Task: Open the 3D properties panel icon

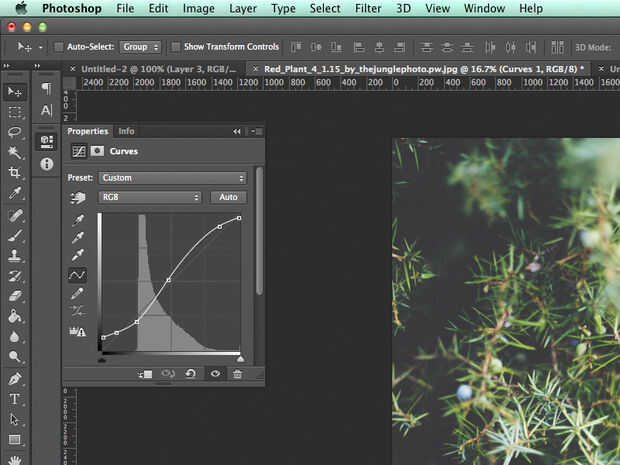Action: [46, 142]
